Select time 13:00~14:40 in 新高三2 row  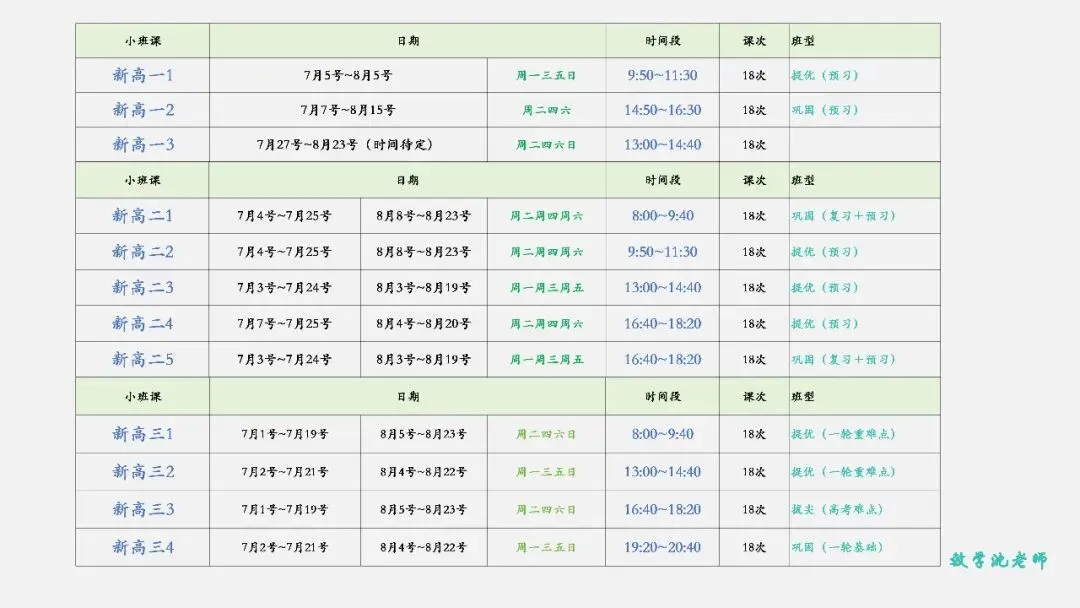click(662, 472)
